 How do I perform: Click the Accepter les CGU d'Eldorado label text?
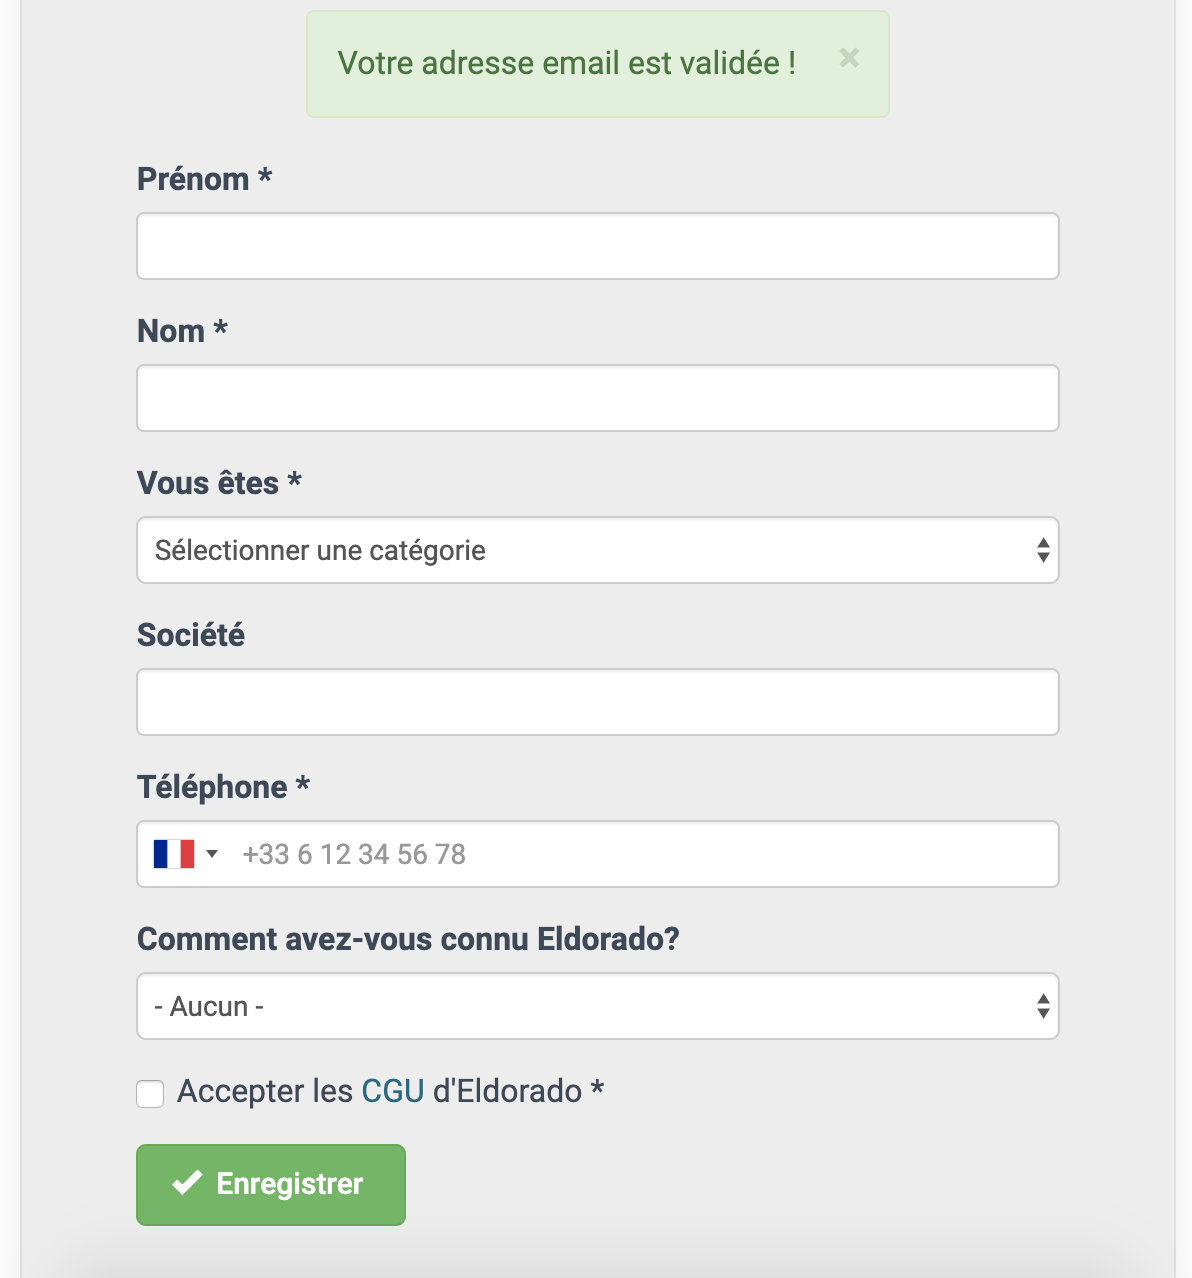390,1091
